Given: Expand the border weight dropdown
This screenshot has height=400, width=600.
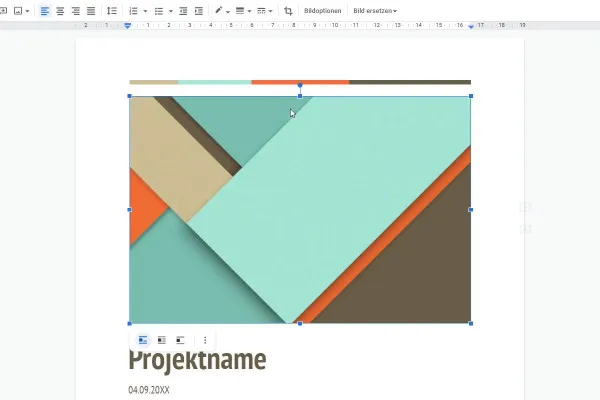Looking at the screenshot, I should [249, 11].
